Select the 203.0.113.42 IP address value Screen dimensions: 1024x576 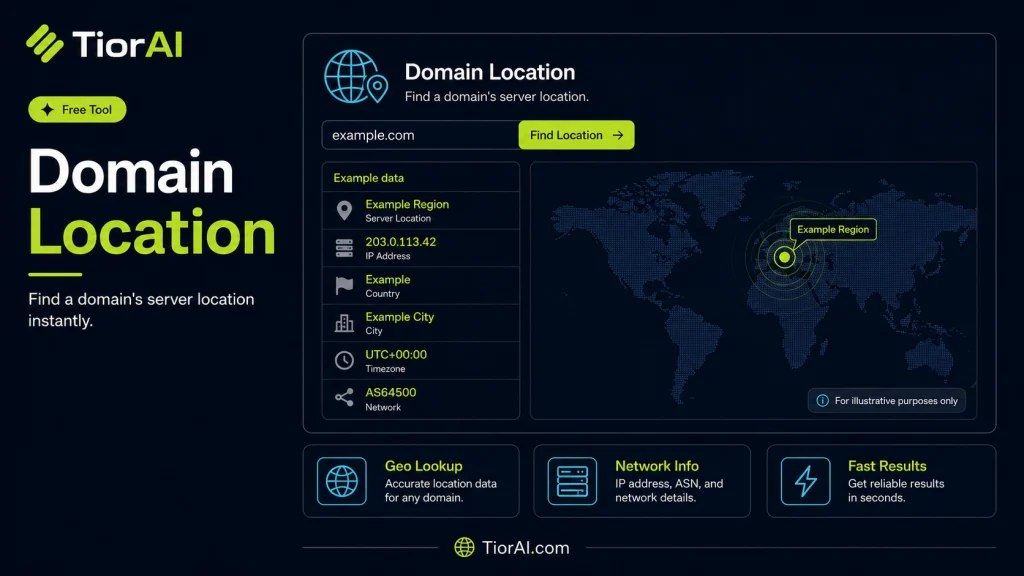click(x=400, y=242)
